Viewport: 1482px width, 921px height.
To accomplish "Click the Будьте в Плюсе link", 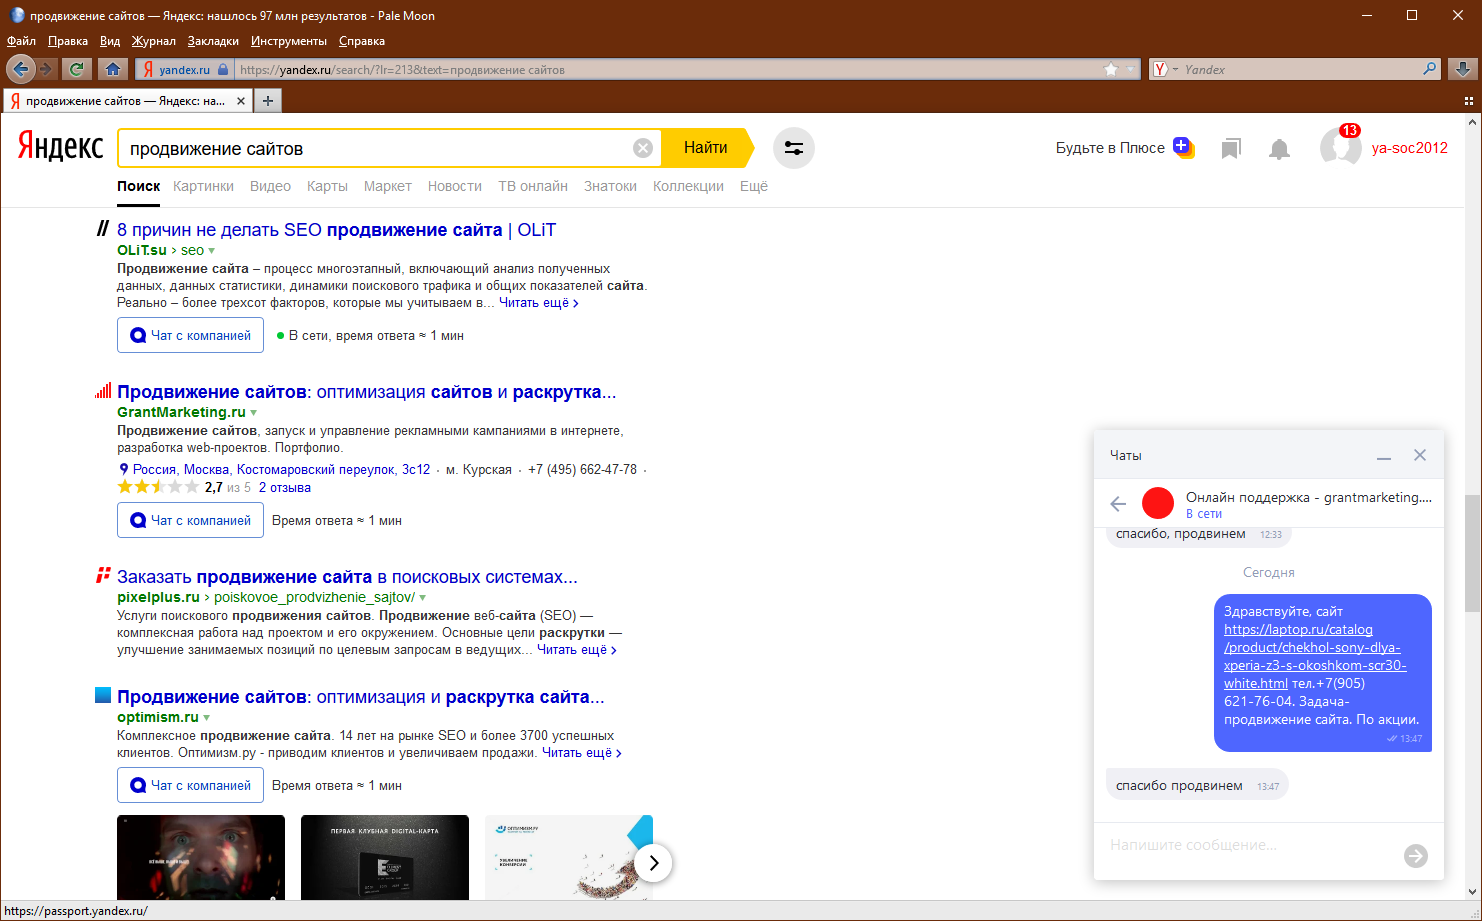I will 1110,148.
